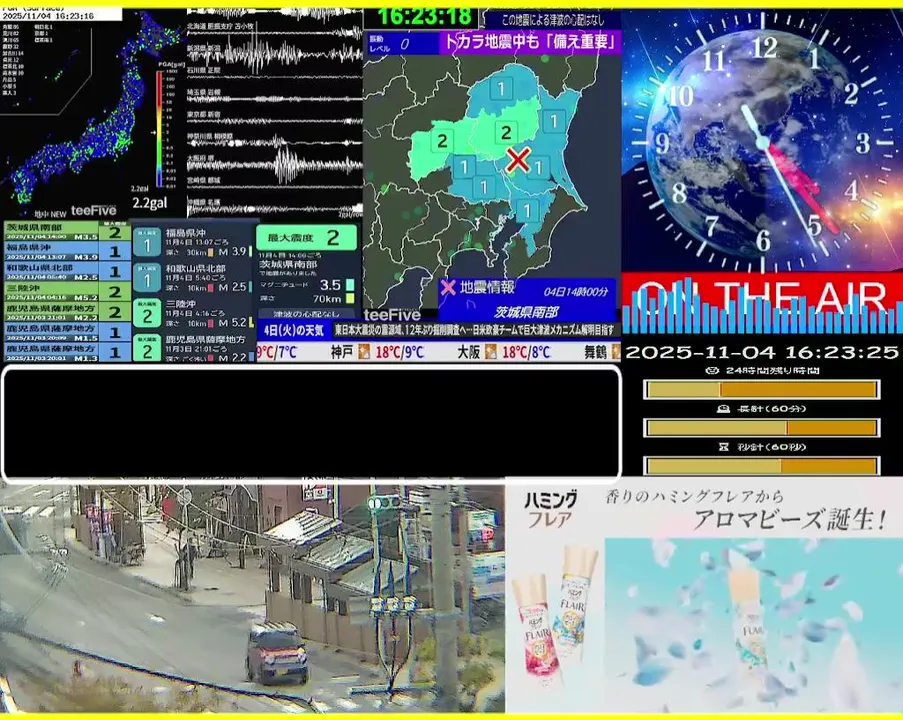Click the sunny weather icon next to 神戸
This screenshot has width=903, height=720.
pos(364,352)
